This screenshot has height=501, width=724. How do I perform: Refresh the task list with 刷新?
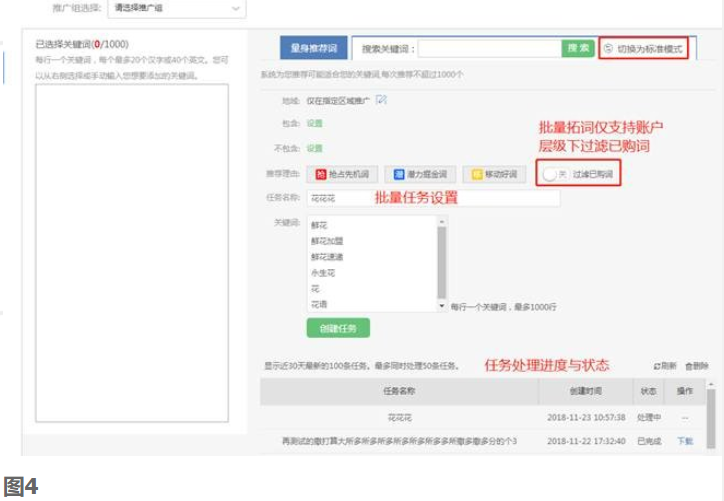click(x=665, y=366)
